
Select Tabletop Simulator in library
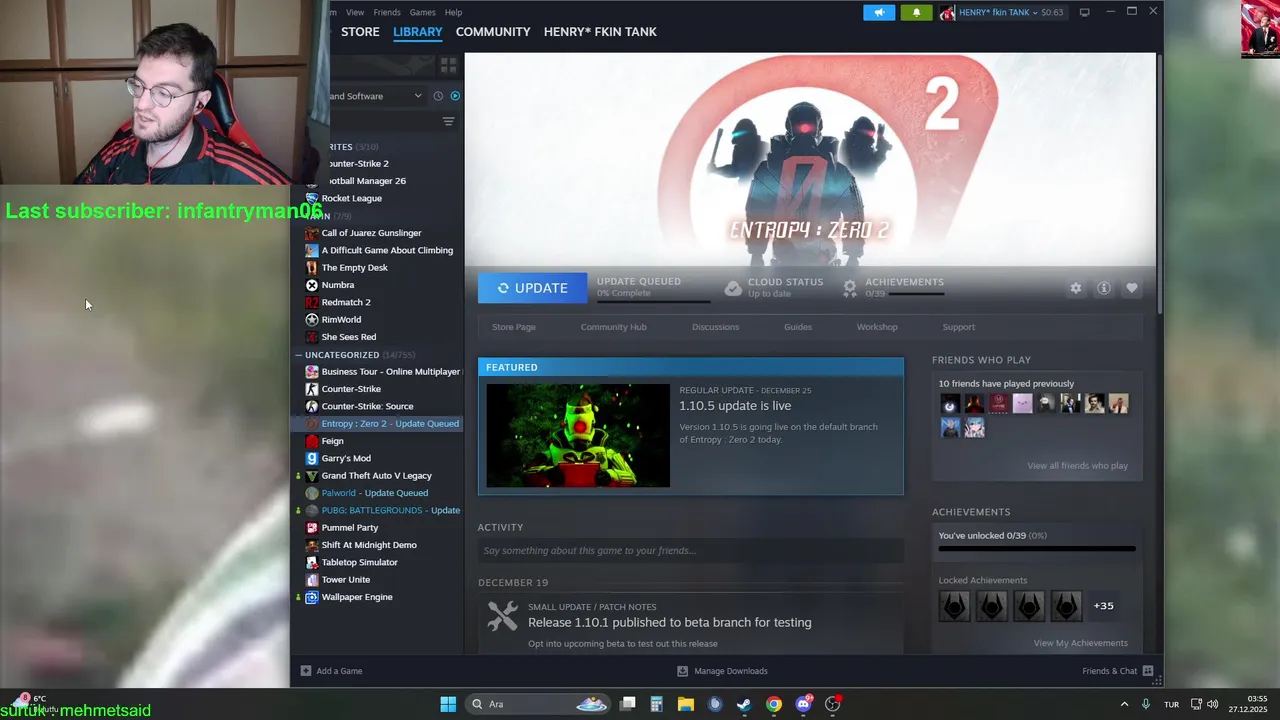click(359, 562)
